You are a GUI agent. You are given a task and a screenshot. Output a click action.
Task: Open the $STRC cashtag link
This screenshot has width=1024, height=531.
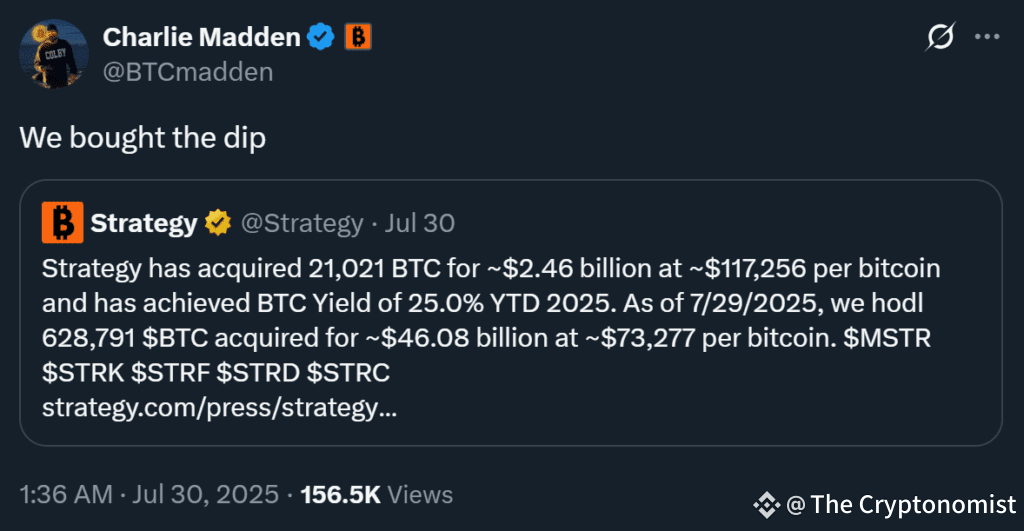(x=348, y=373)
